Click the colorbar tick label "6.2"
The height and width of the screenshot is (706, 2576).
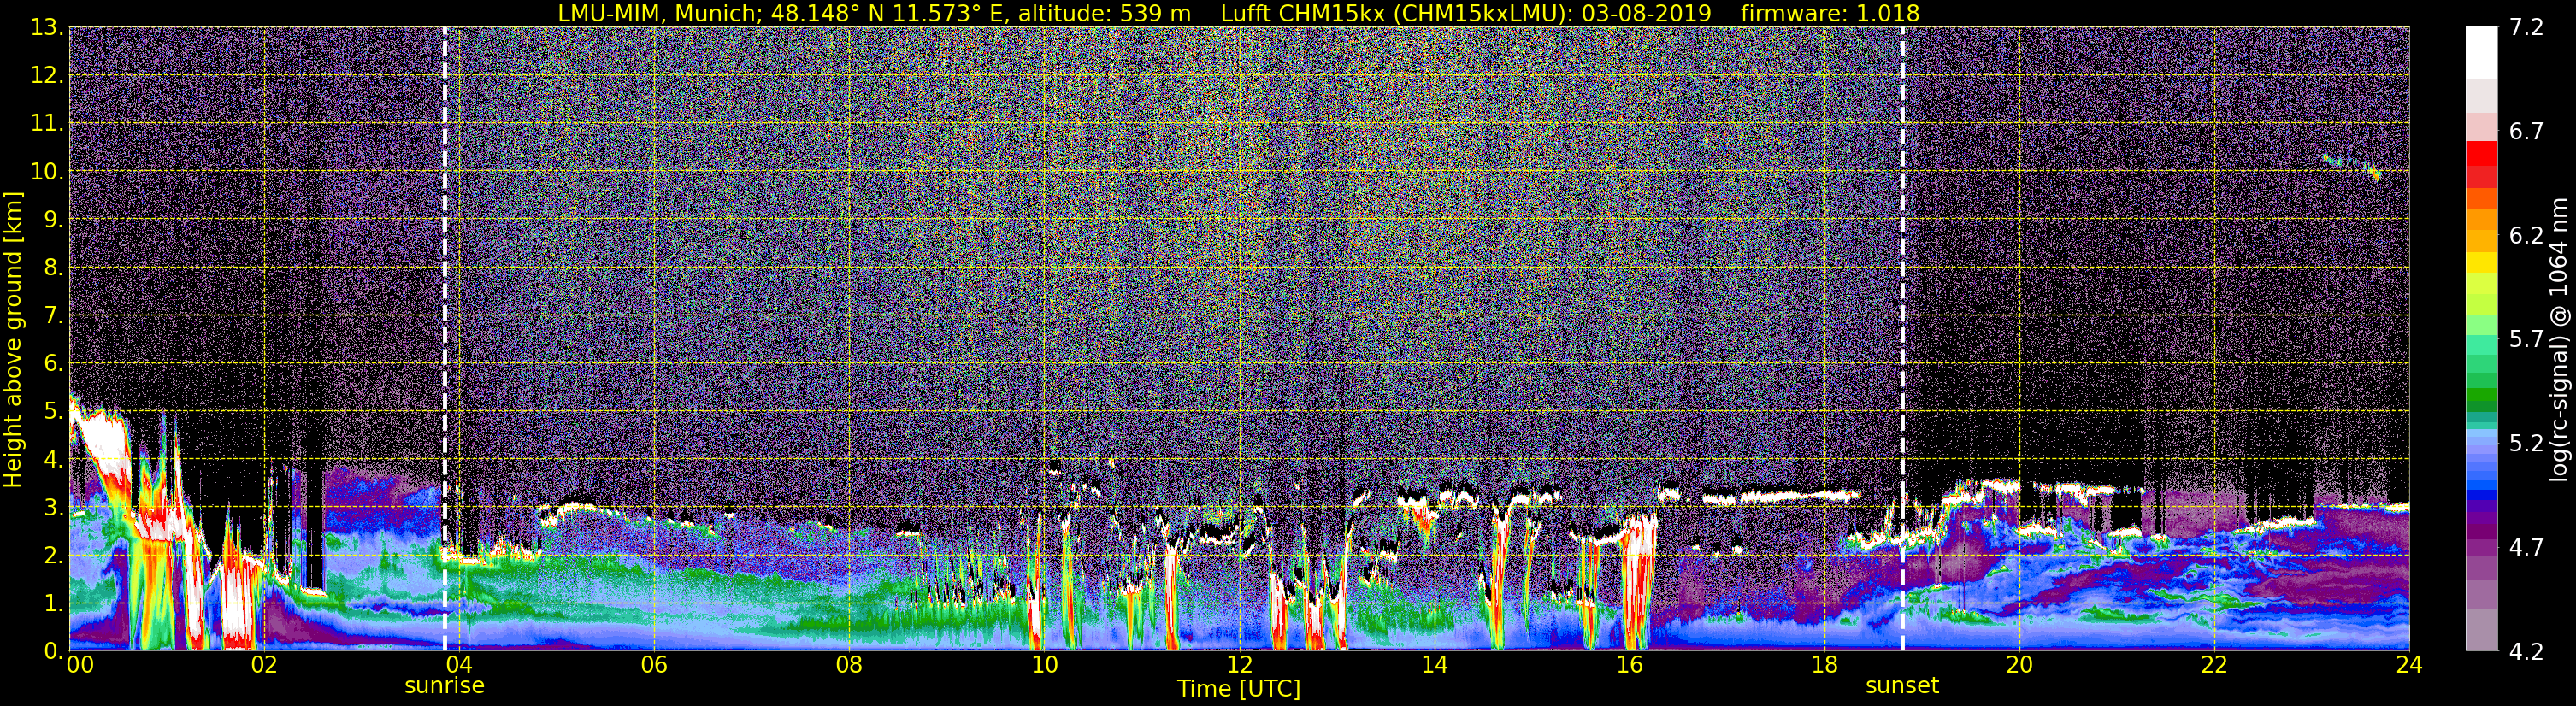2526,235
